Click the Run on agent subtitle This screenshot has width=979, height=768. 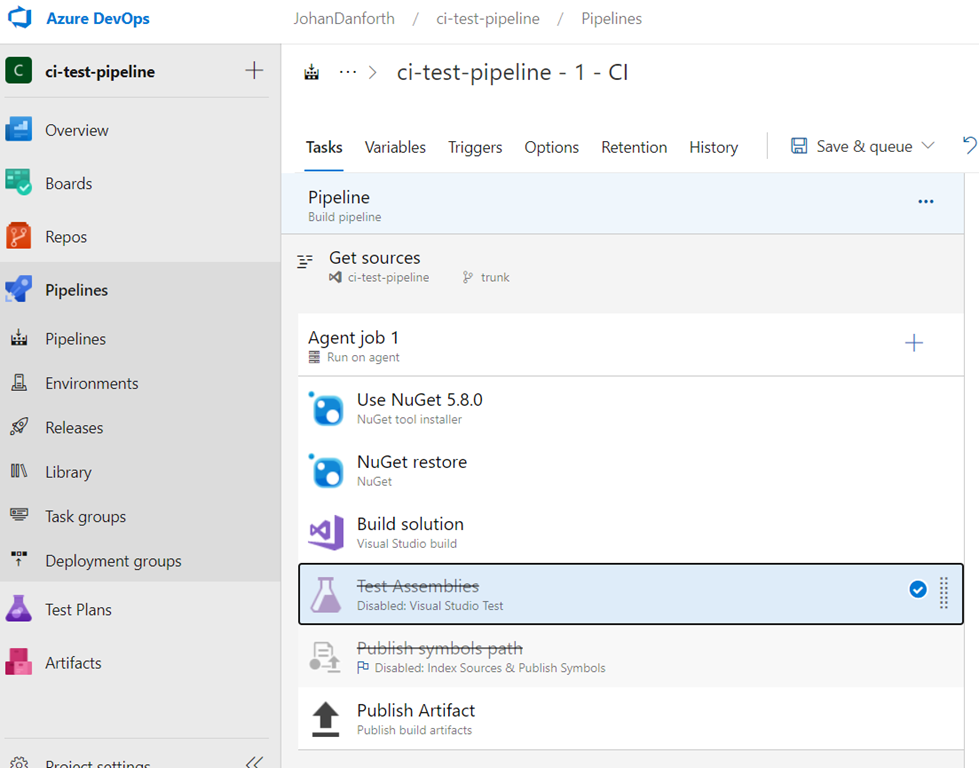[x=363, y=357]
